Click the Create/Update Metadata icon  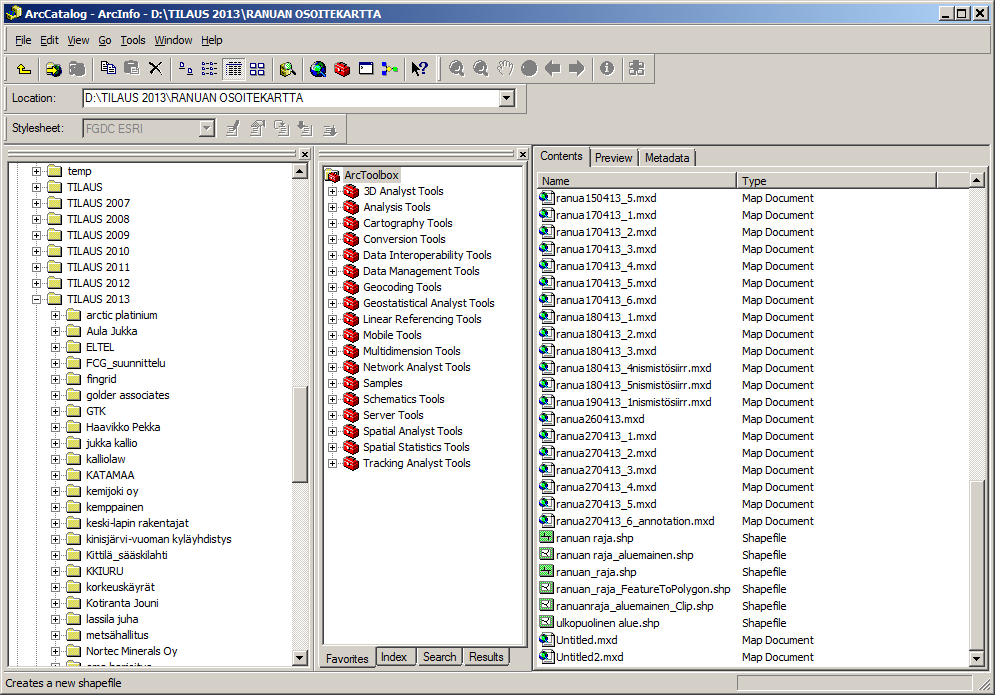[x=281, y=129]
